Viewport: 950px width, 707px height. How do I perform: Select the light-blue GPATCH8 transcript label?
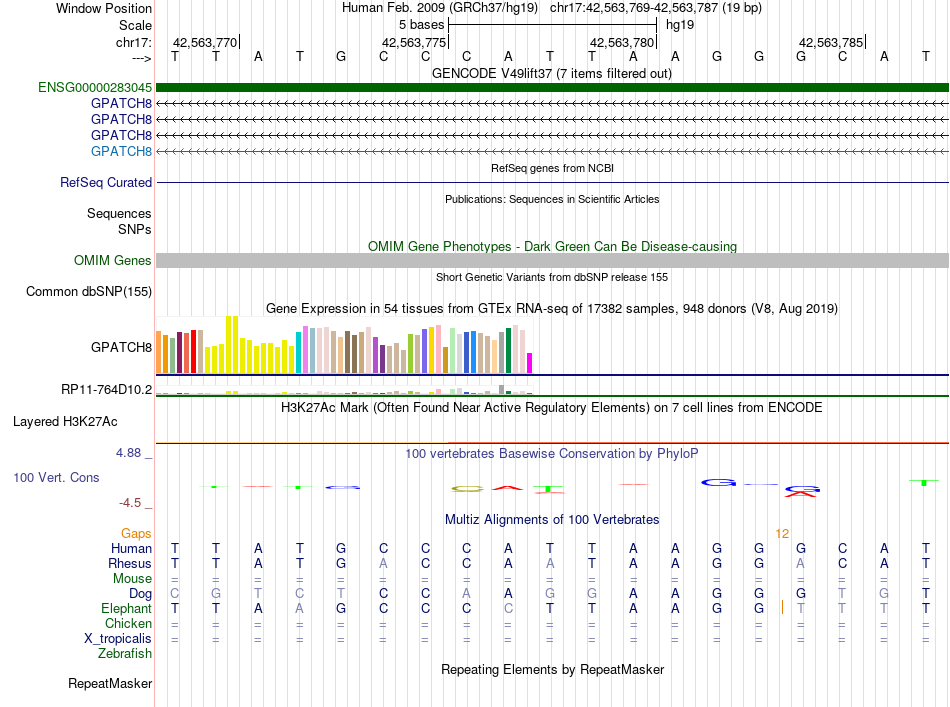click(x=121, y=151)
